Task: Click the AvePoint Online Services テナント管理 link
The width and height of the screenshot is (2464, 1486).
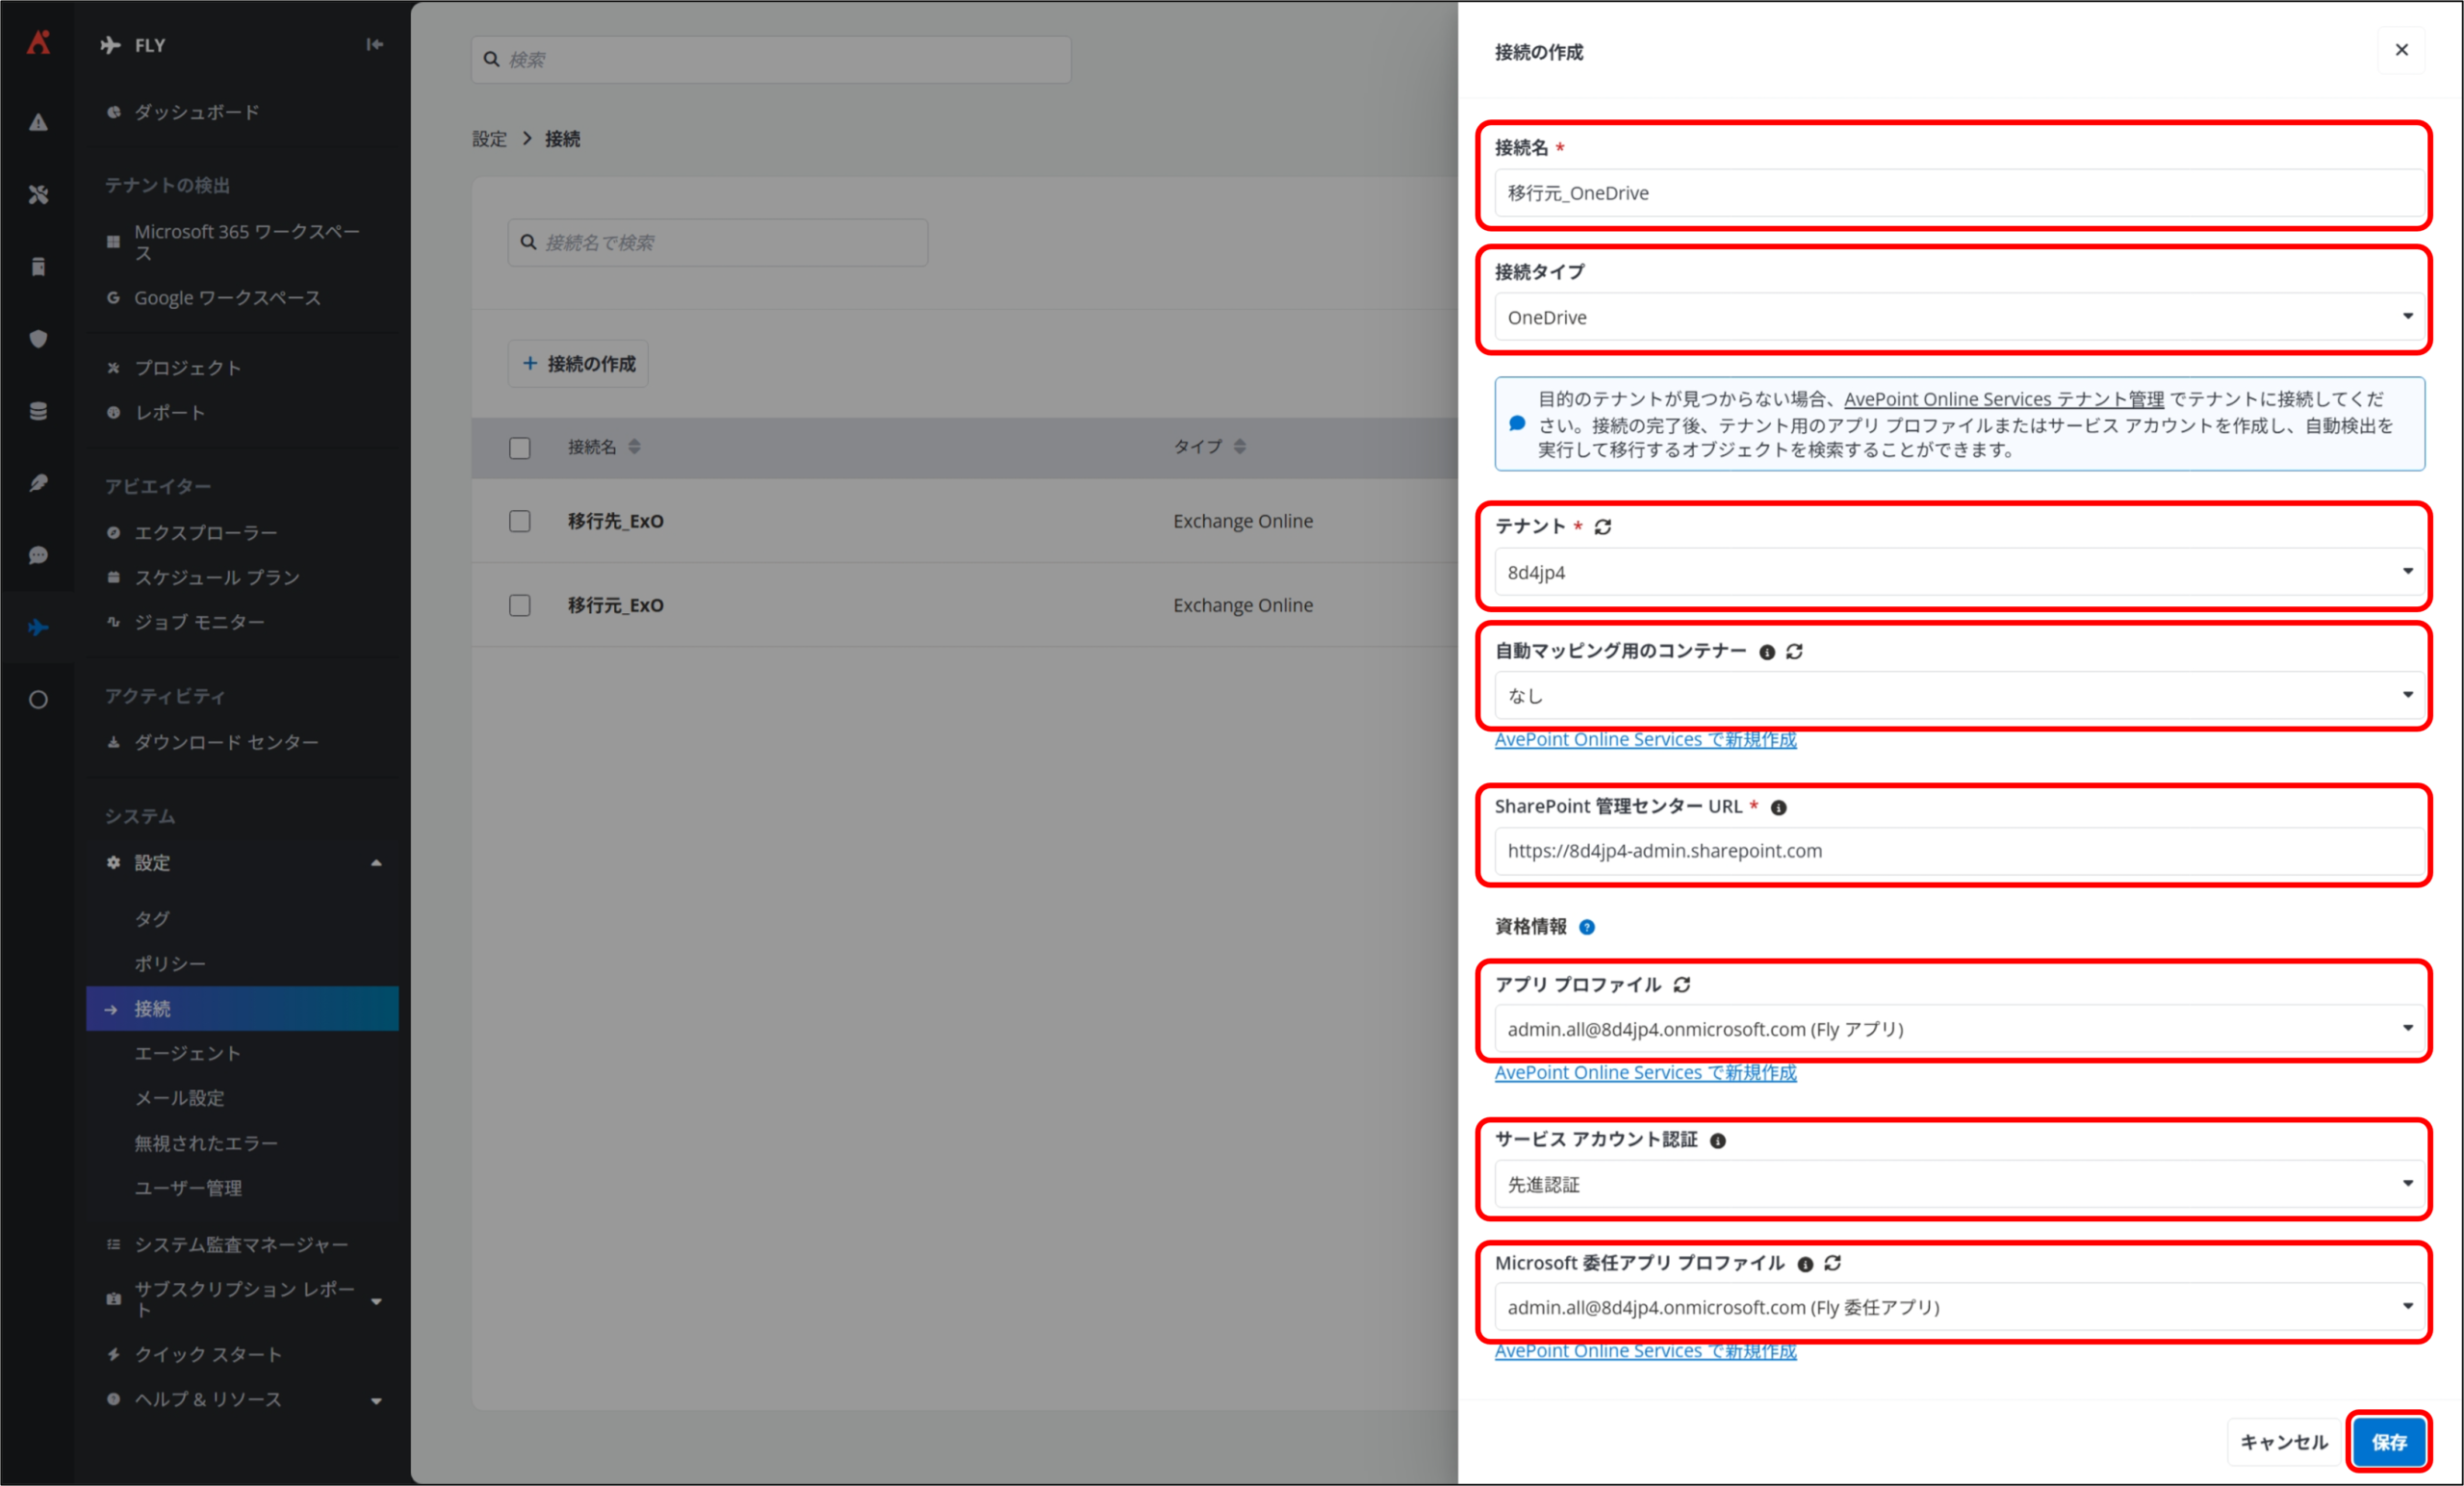Action: point(2003,399)
